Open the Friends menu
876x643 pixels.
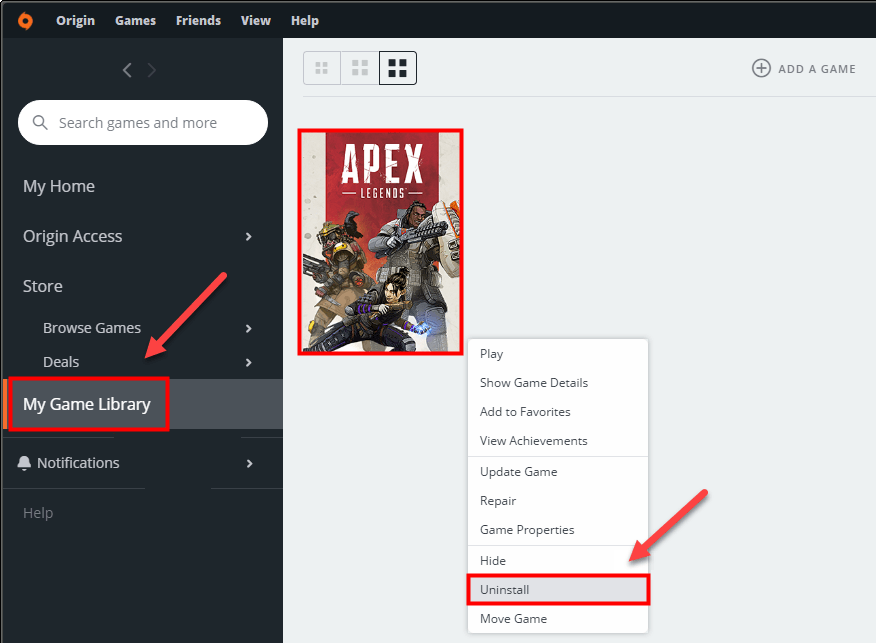[x=198, y=21]
